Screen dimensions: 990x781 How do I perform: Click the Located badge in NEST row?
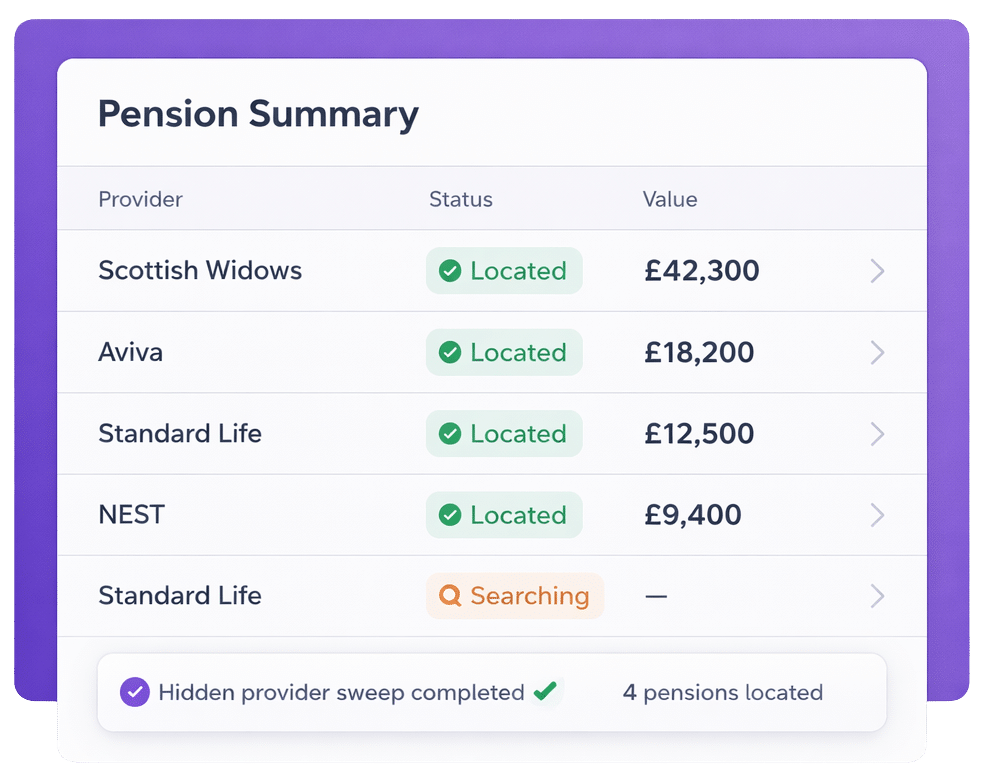(x=504, y=515)
